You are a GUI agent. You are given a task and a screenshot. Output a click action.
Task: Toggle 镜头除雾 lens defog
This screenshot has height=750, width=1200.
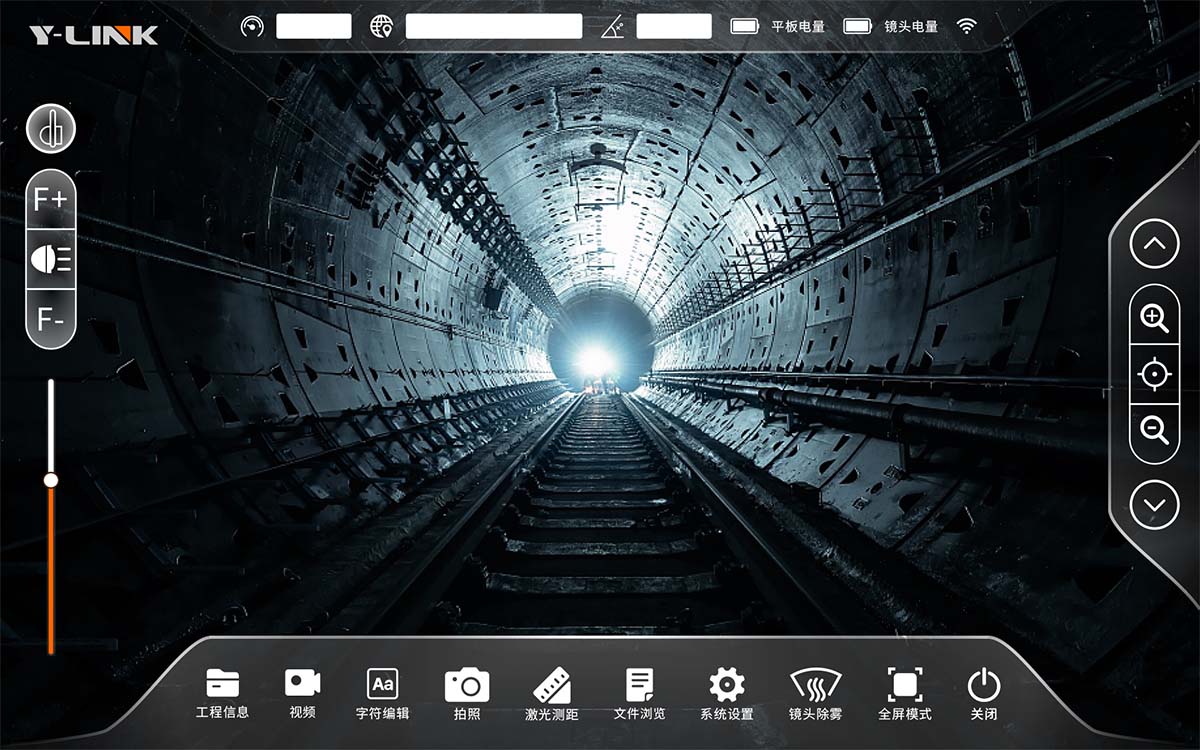815,694
